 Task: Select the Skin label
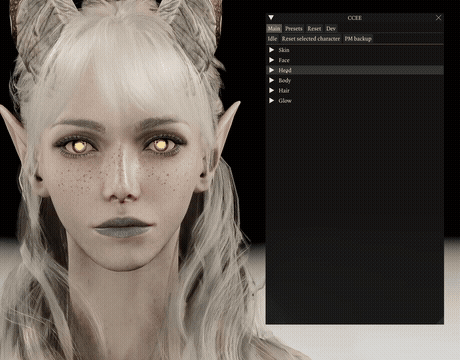(x=284, y=50)
